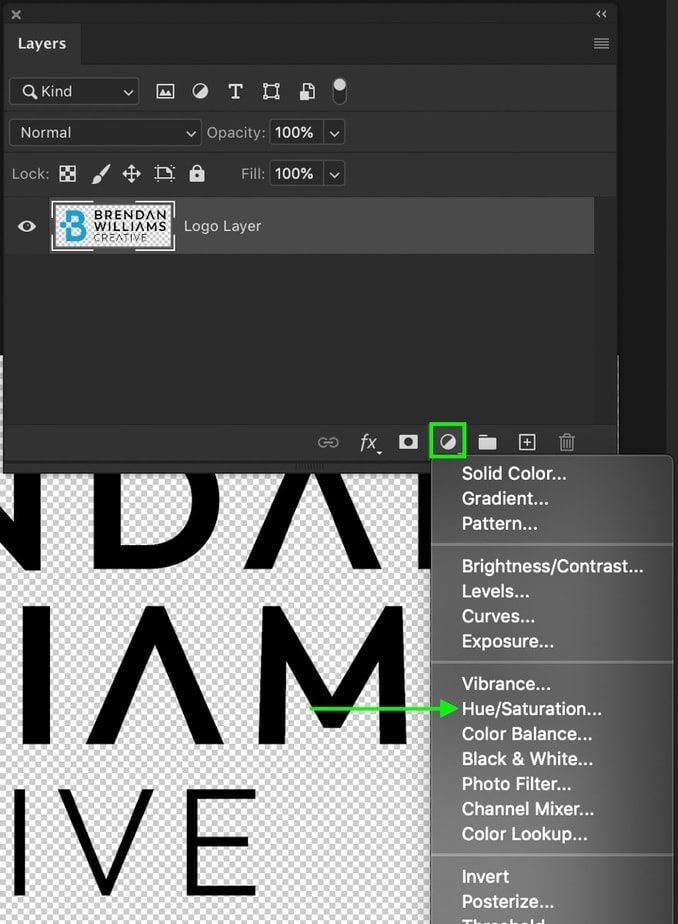Collapse the panel with double-arrow icon
This screenshot has width=678, height=924.
point(601,14)
